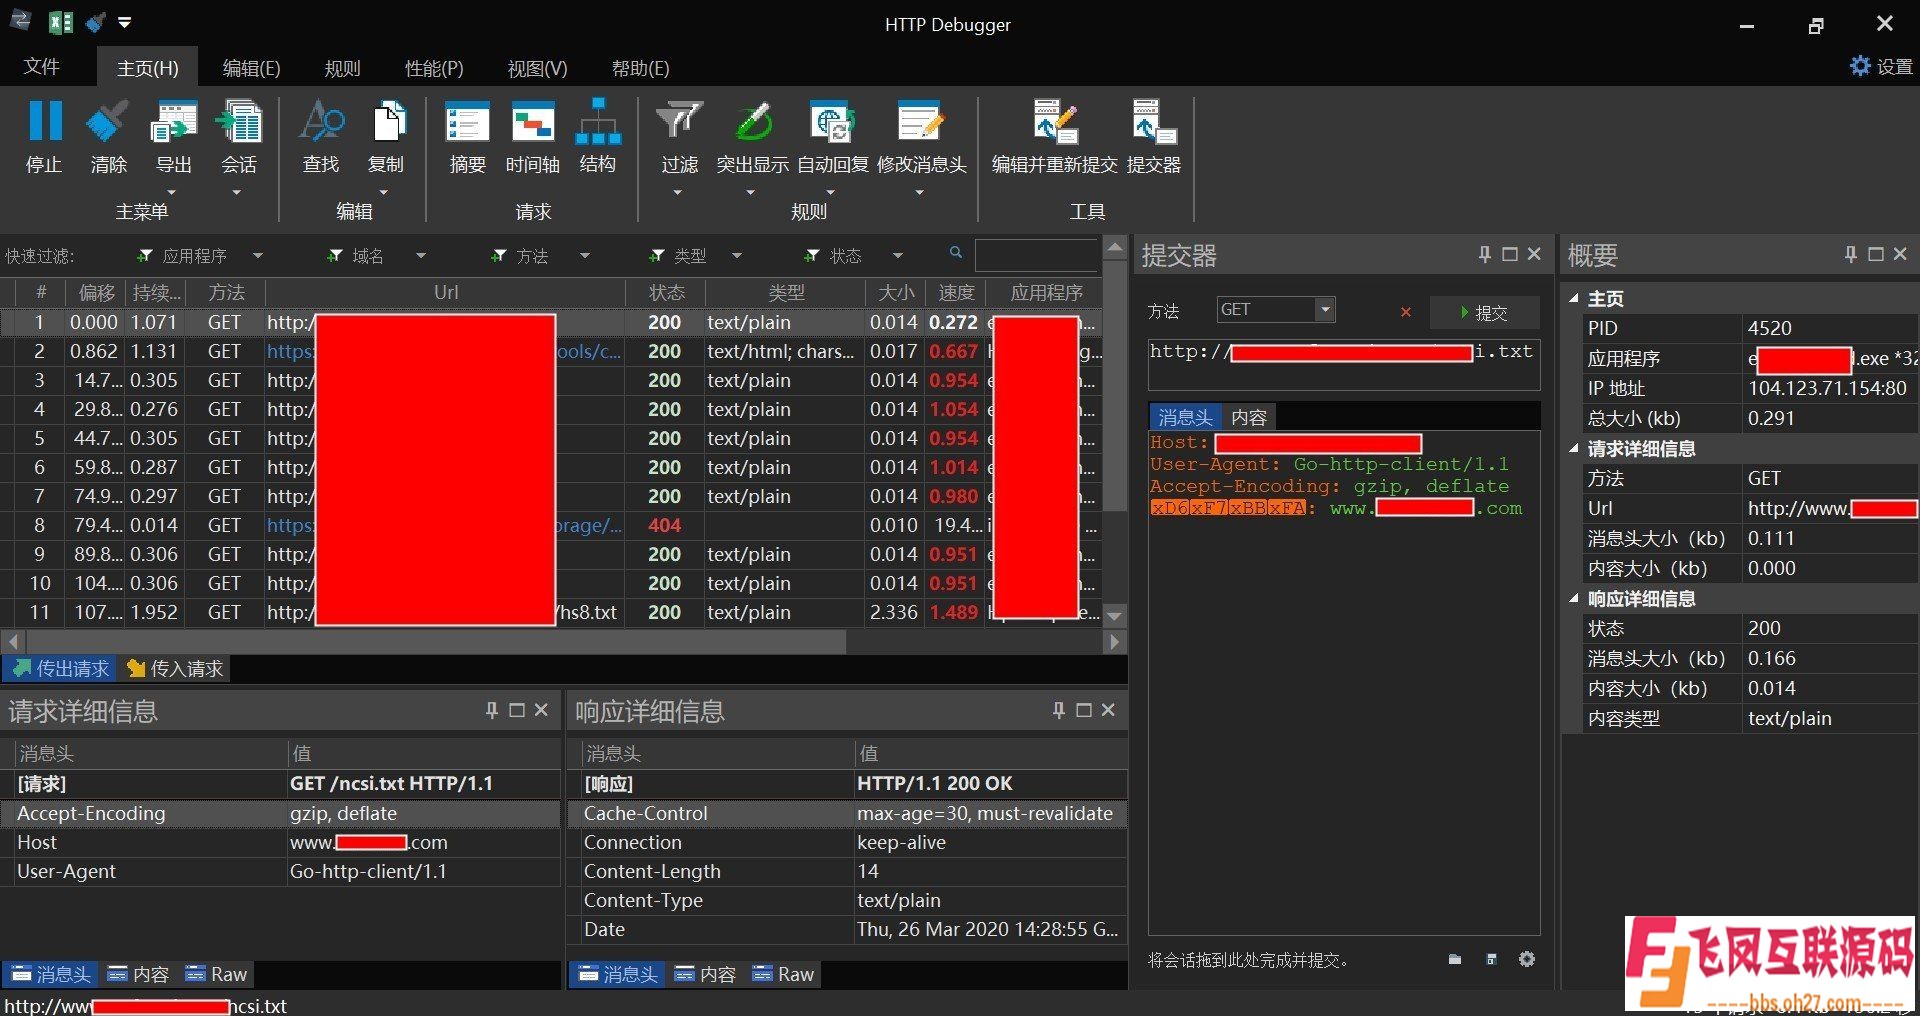Open Raw tab in response details

[x=783, y=974]
